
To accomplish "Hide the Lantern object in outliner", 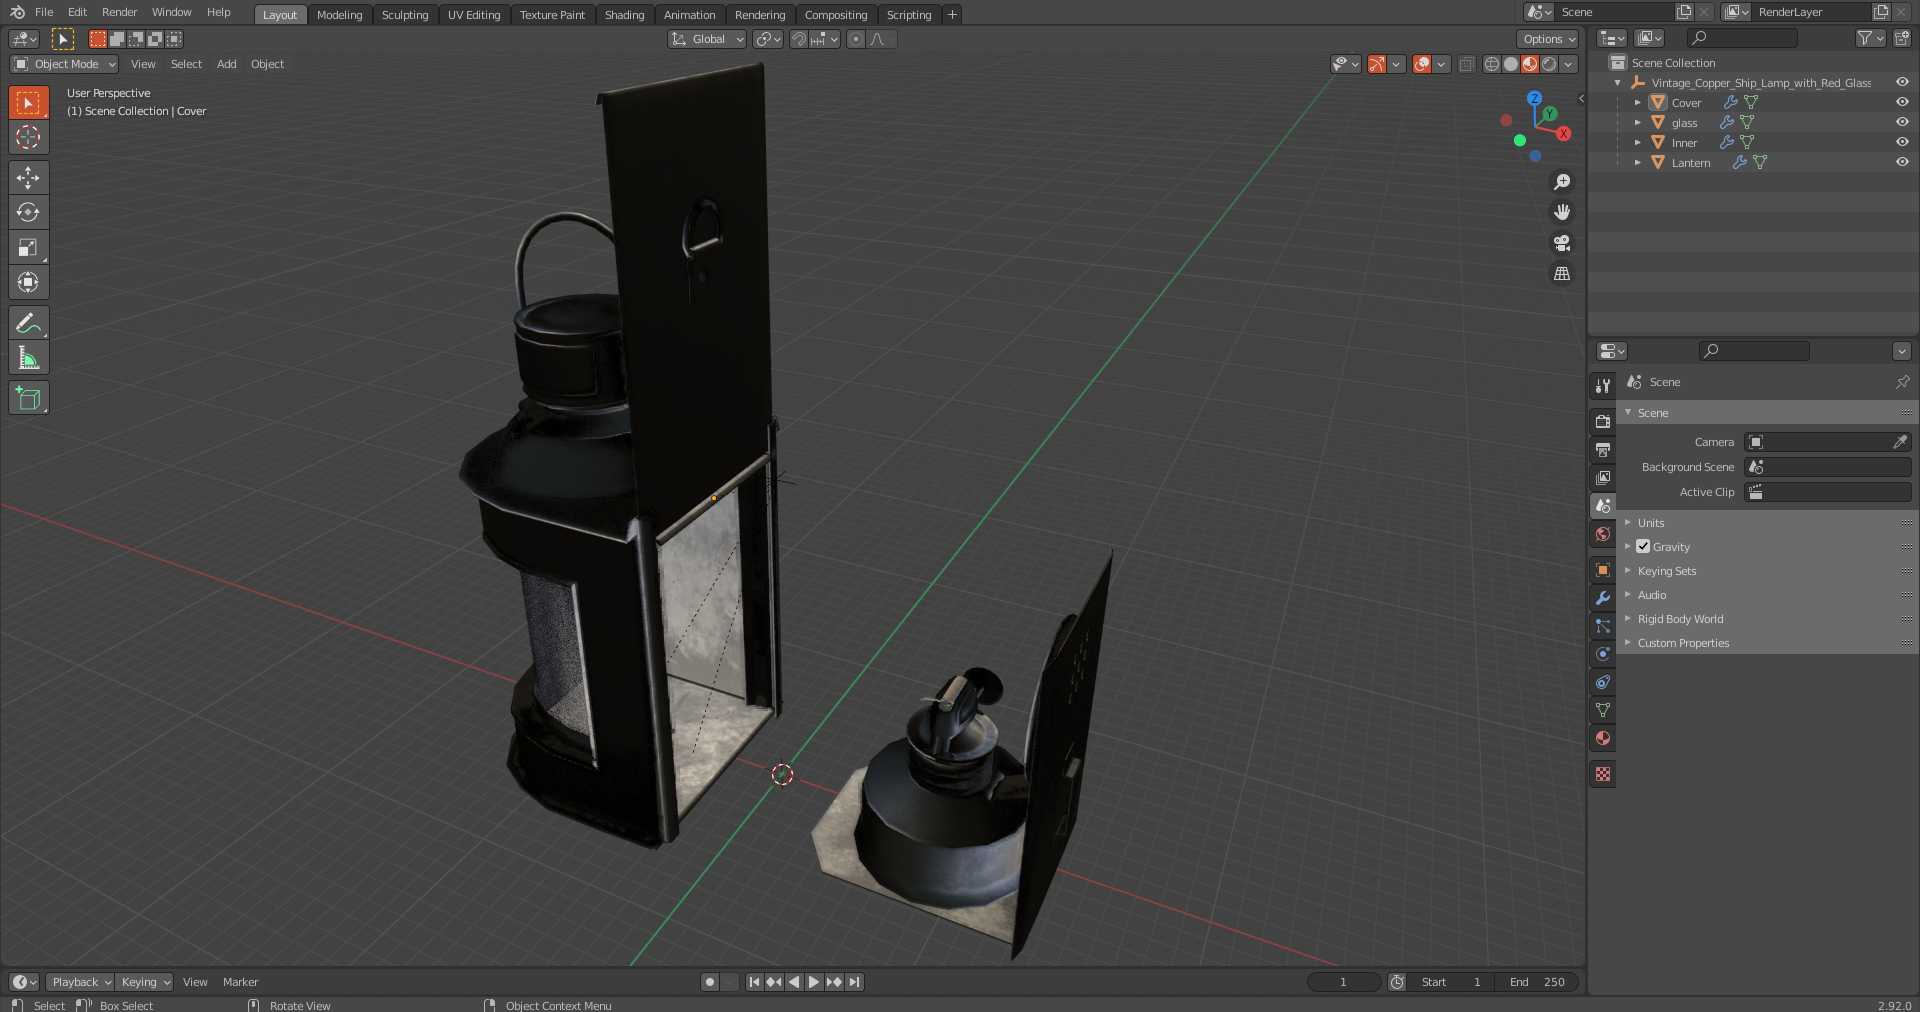I will pos(1902,162).
